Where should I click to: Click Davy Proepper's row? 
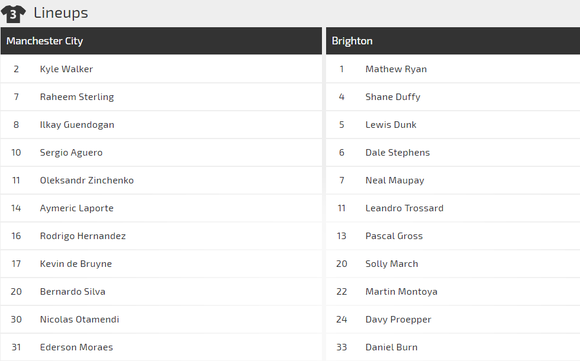tap(453, 319)
